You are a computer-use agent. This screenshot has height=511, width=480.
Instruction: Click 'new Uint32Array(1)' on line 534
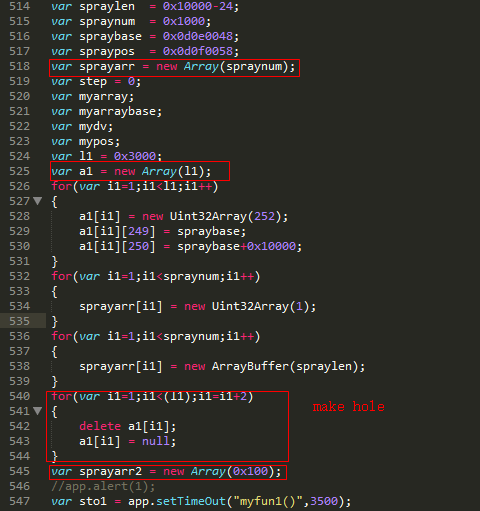[x=247, y=306]
